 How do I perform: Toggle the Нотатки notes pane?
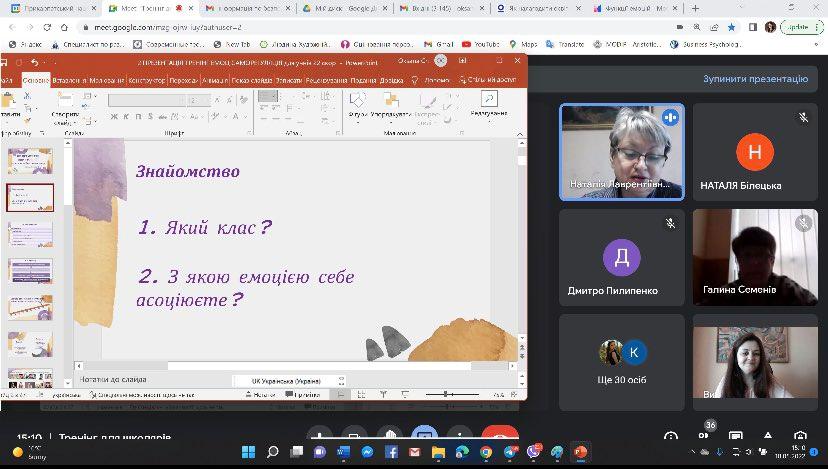tap(264, 395)
